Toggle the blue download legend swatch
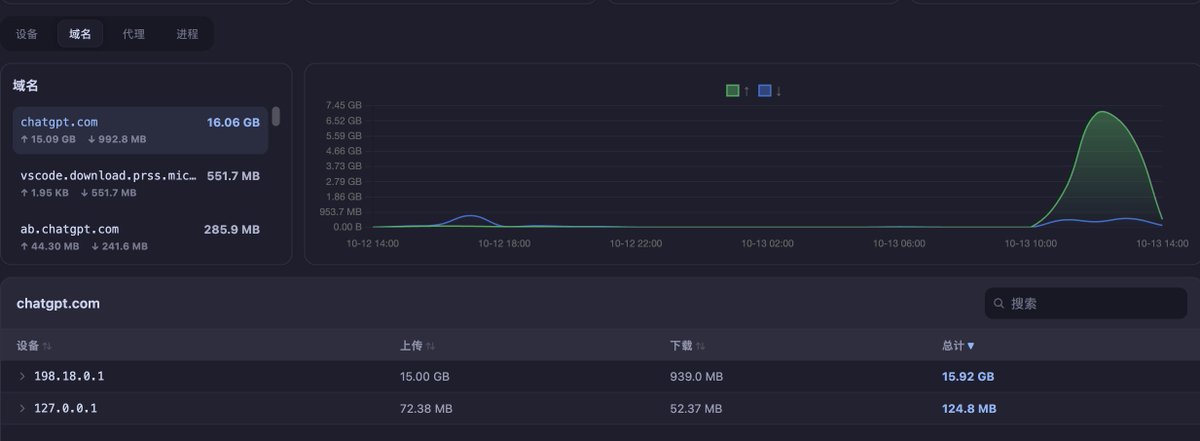The width and height of the screenshot is (1200, 441). (765, 91)
